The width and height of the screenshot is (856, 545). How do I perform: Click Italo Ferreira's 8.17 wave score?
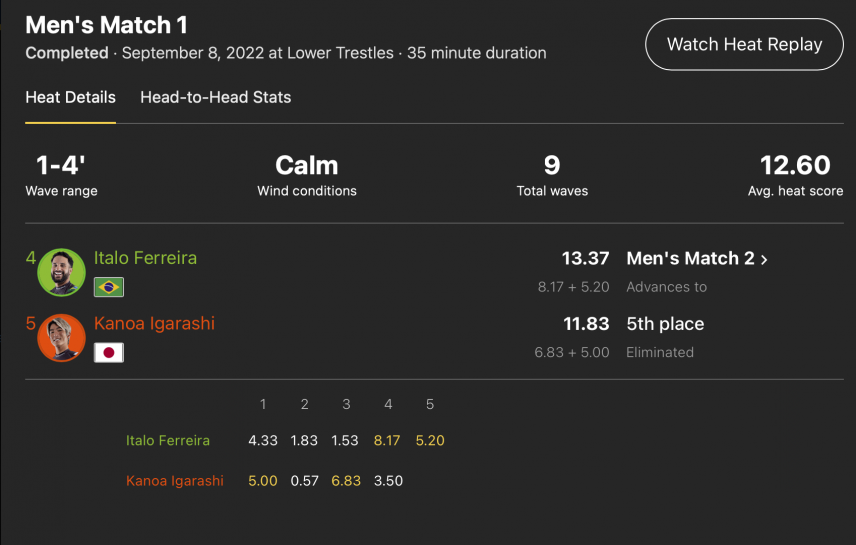387,441
